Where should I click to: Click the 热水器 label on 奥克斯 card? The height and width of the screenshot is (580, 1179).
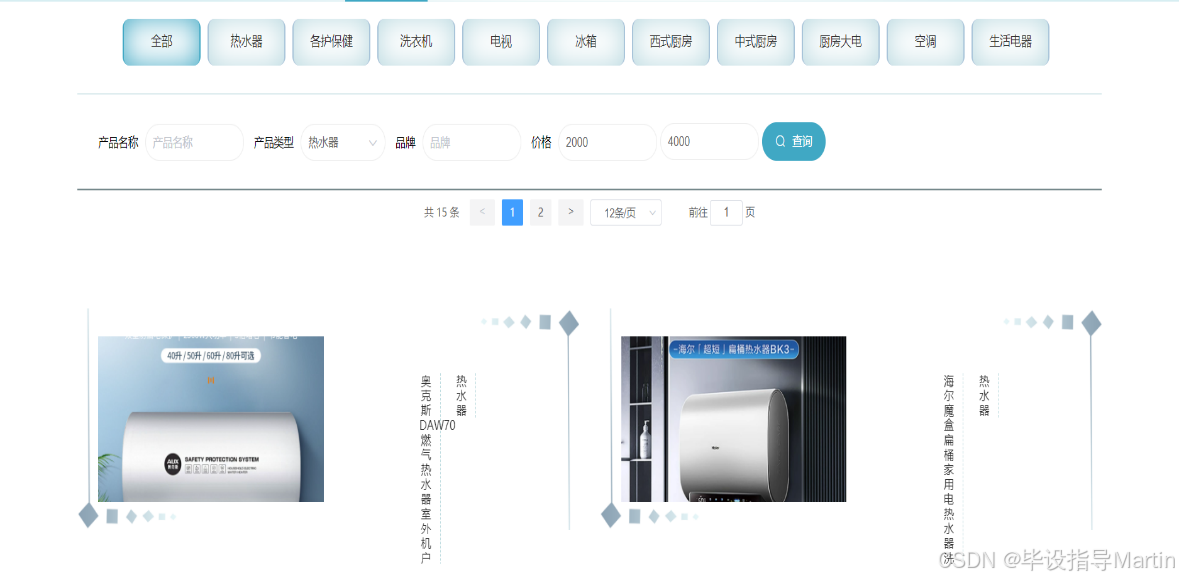[x=462, y=395]
